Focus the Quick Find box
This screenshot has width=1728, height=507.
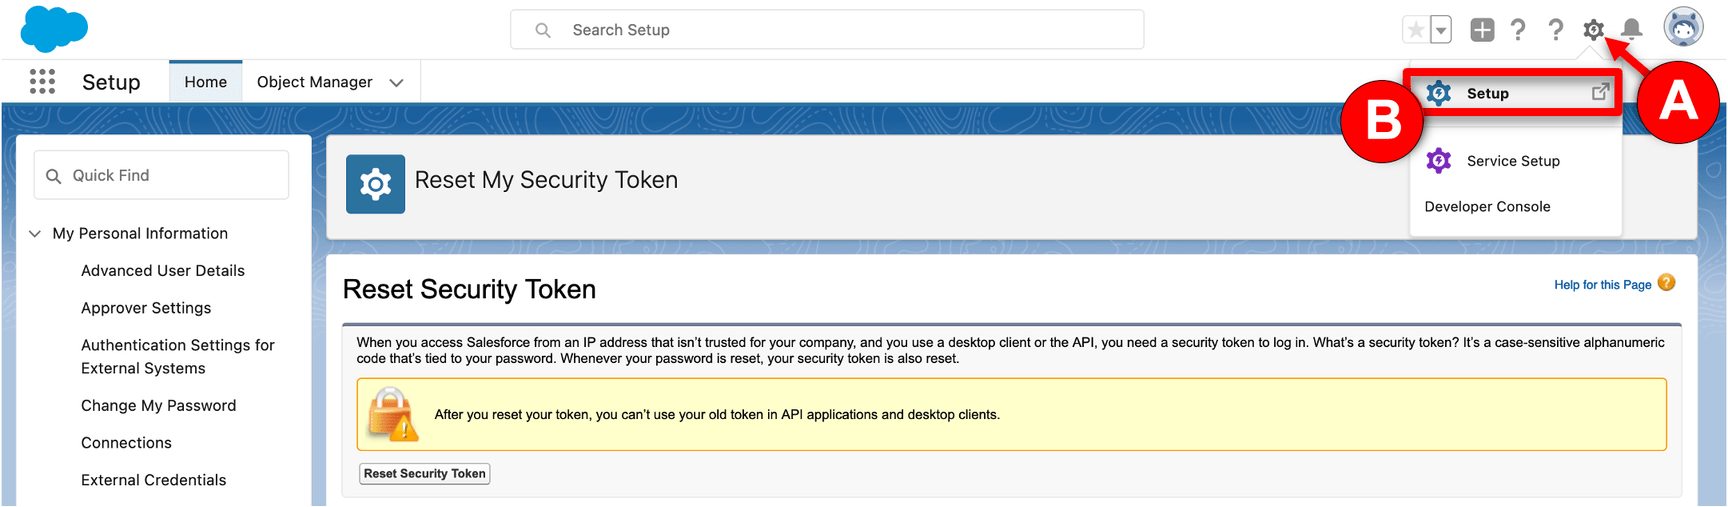point(162,175)
